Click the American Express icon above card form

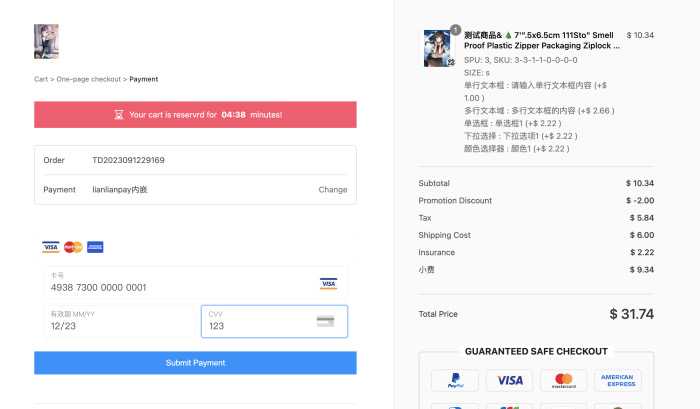point(96,247)
